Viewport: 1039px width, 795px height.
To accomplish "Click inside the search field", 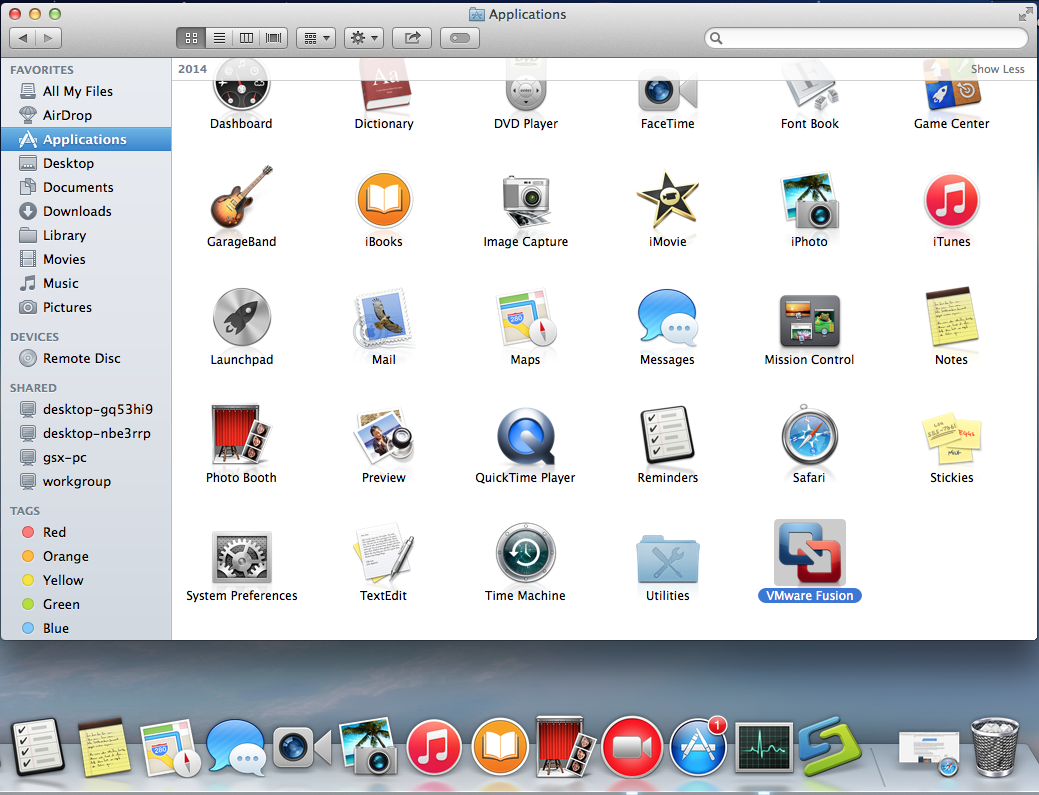I will [865, 37].
